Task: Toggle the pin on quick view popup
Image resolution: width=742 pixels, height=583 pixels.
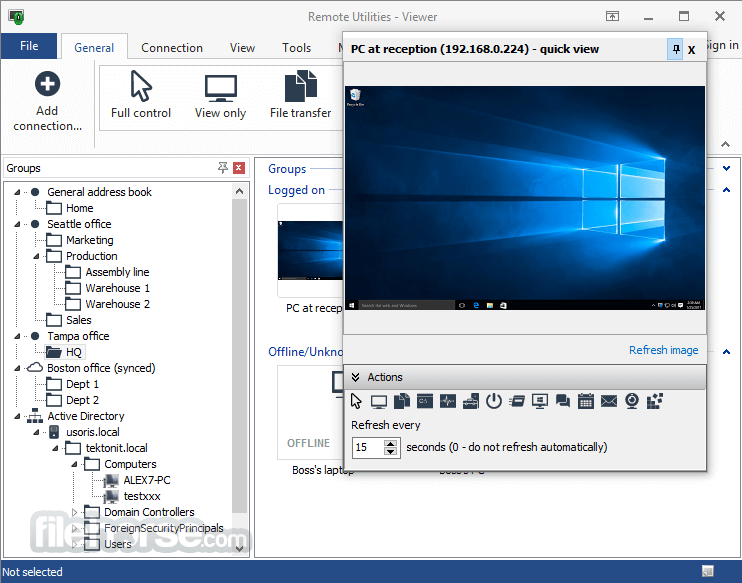Action: click(676, 49)
